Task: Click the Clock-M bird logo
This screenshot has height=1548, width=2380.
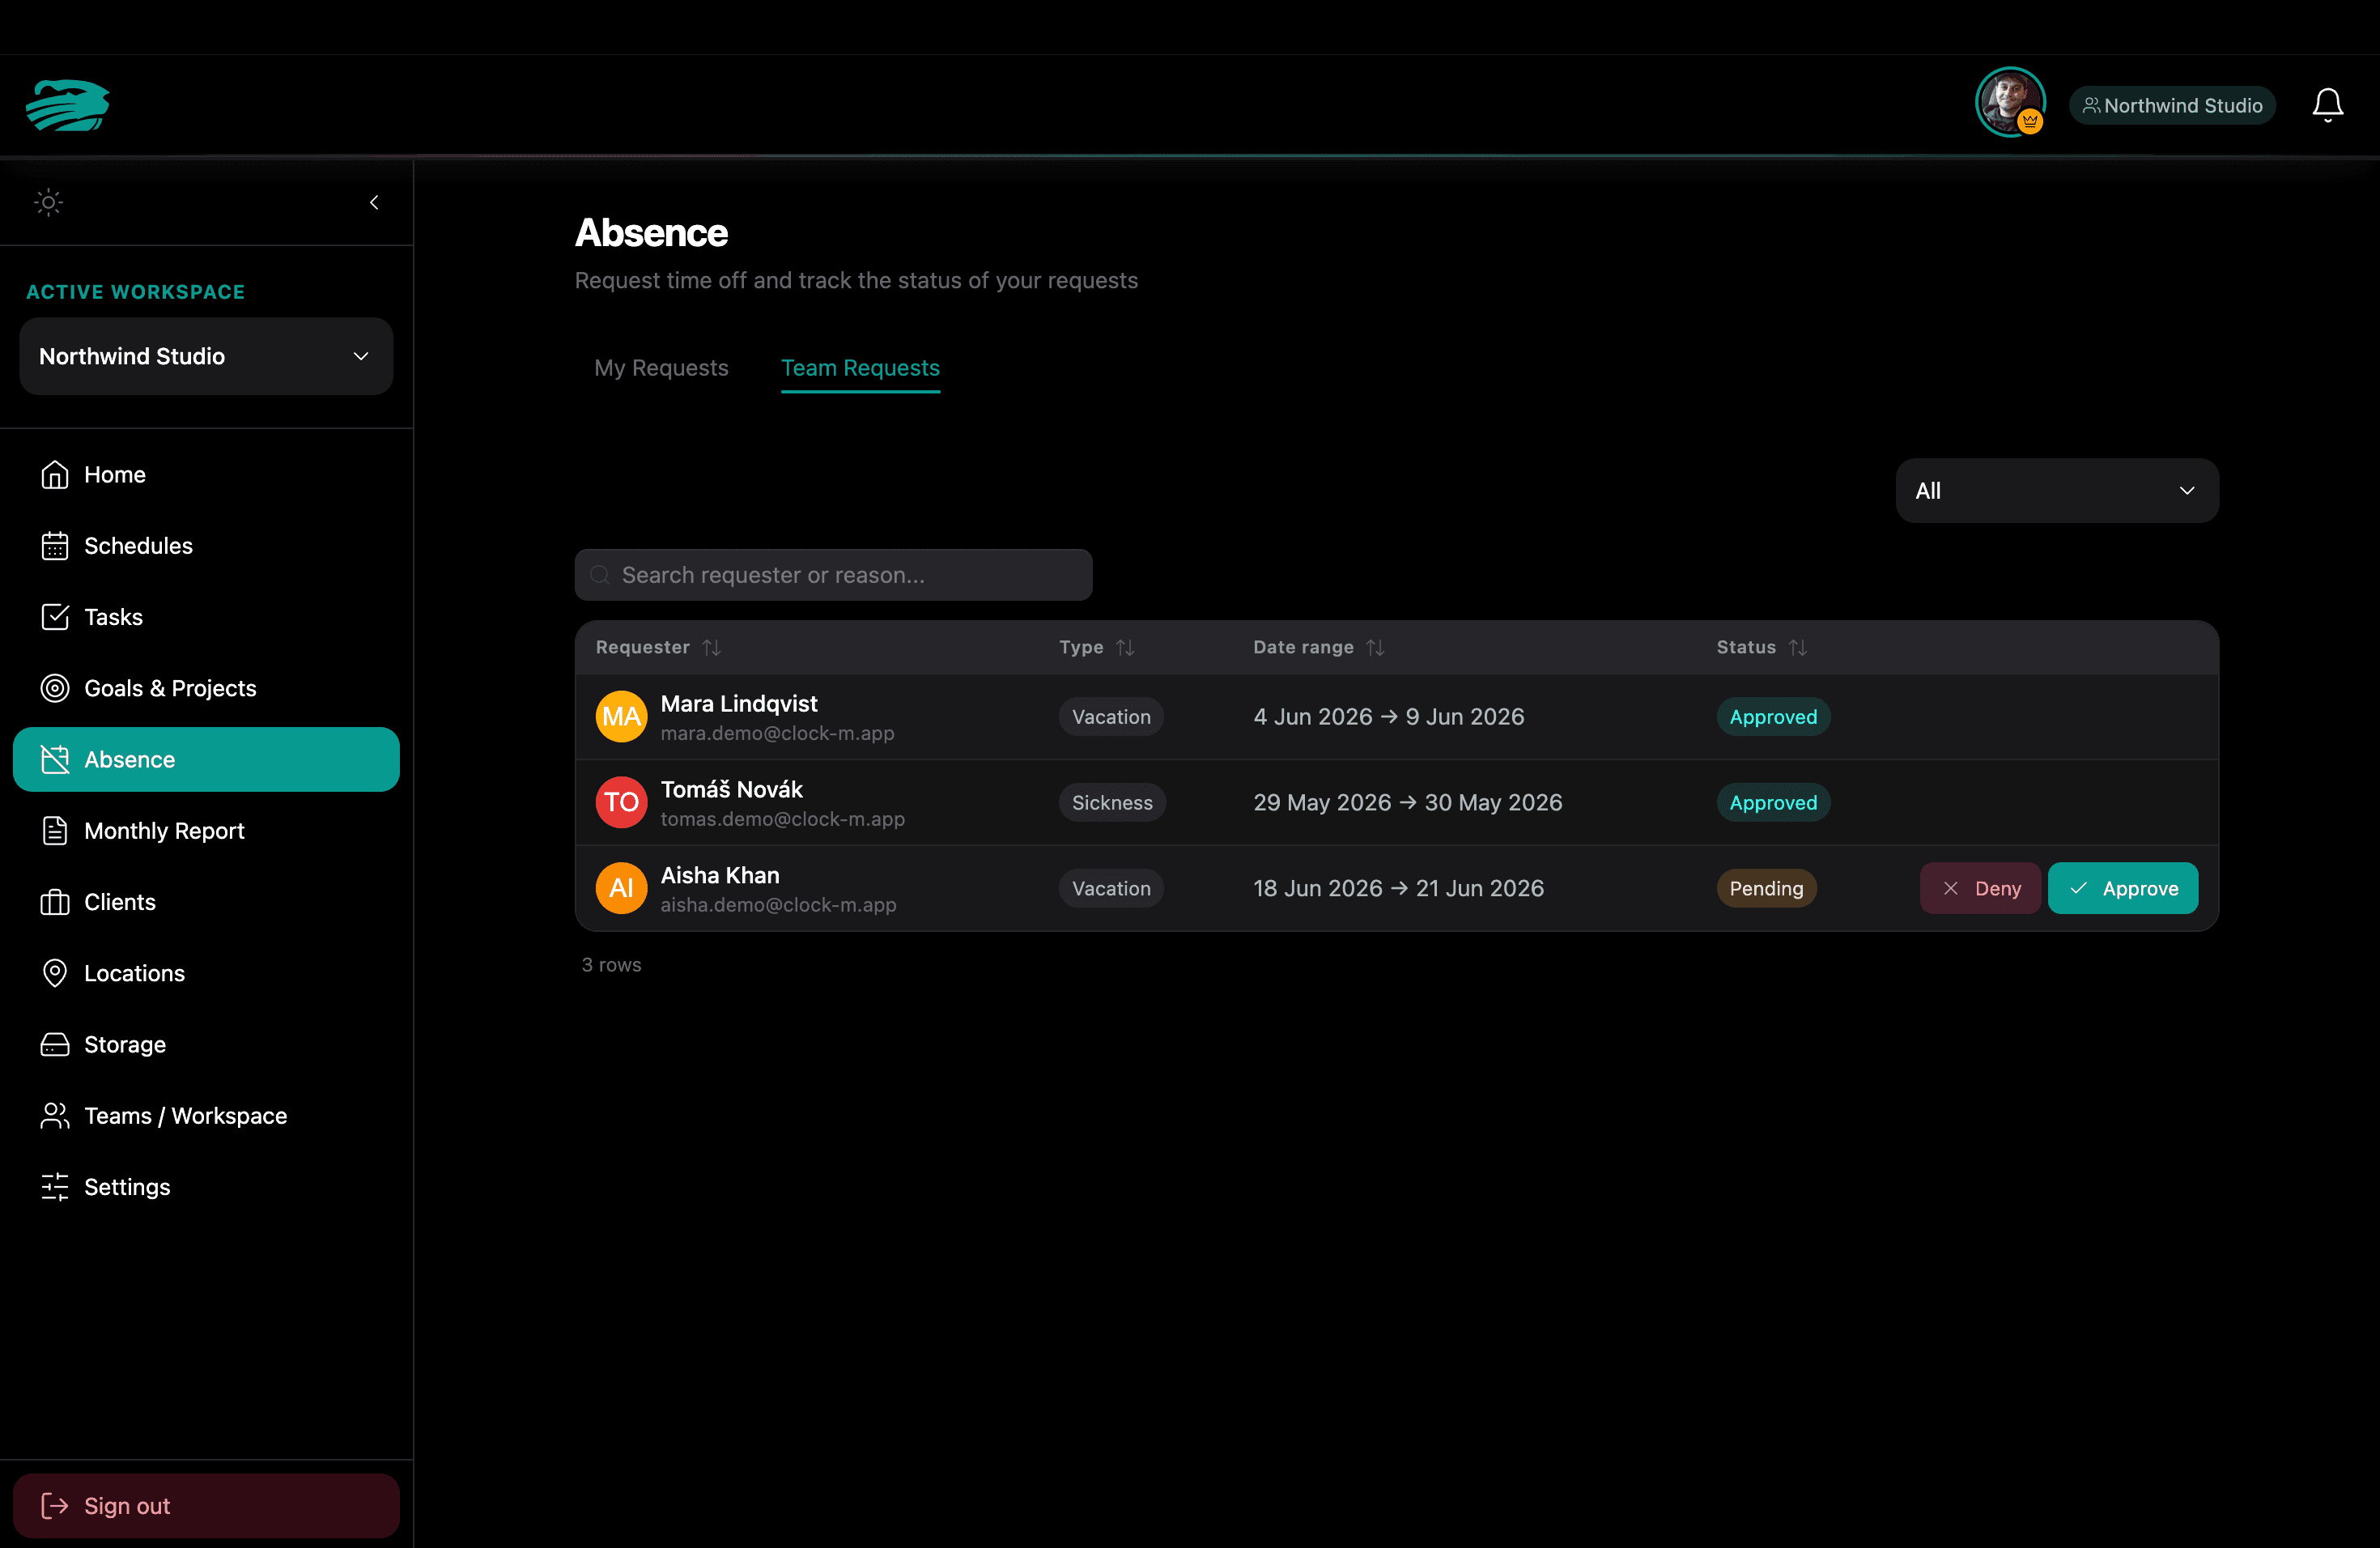Action: (68, 105)
